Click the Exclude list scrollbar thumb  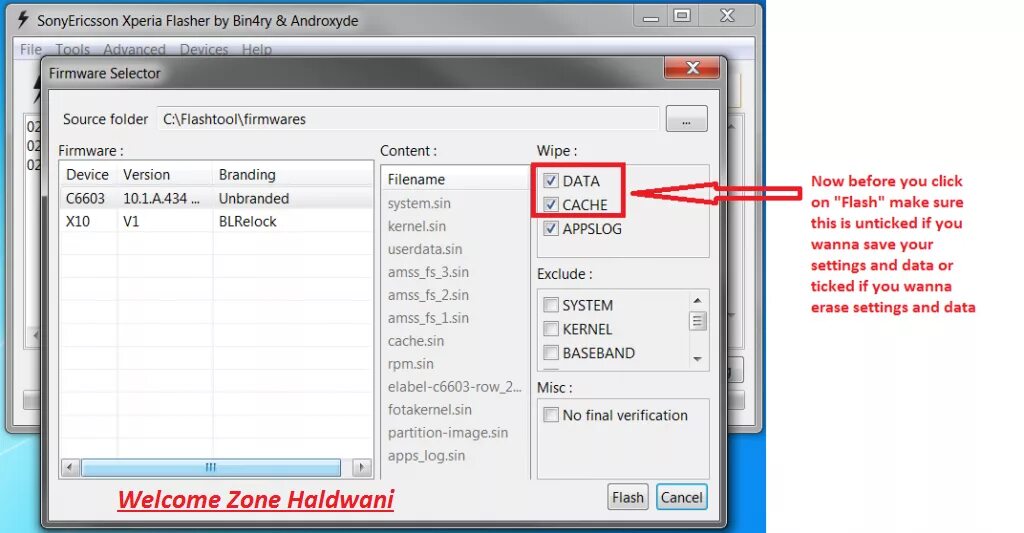click(697, 321)
